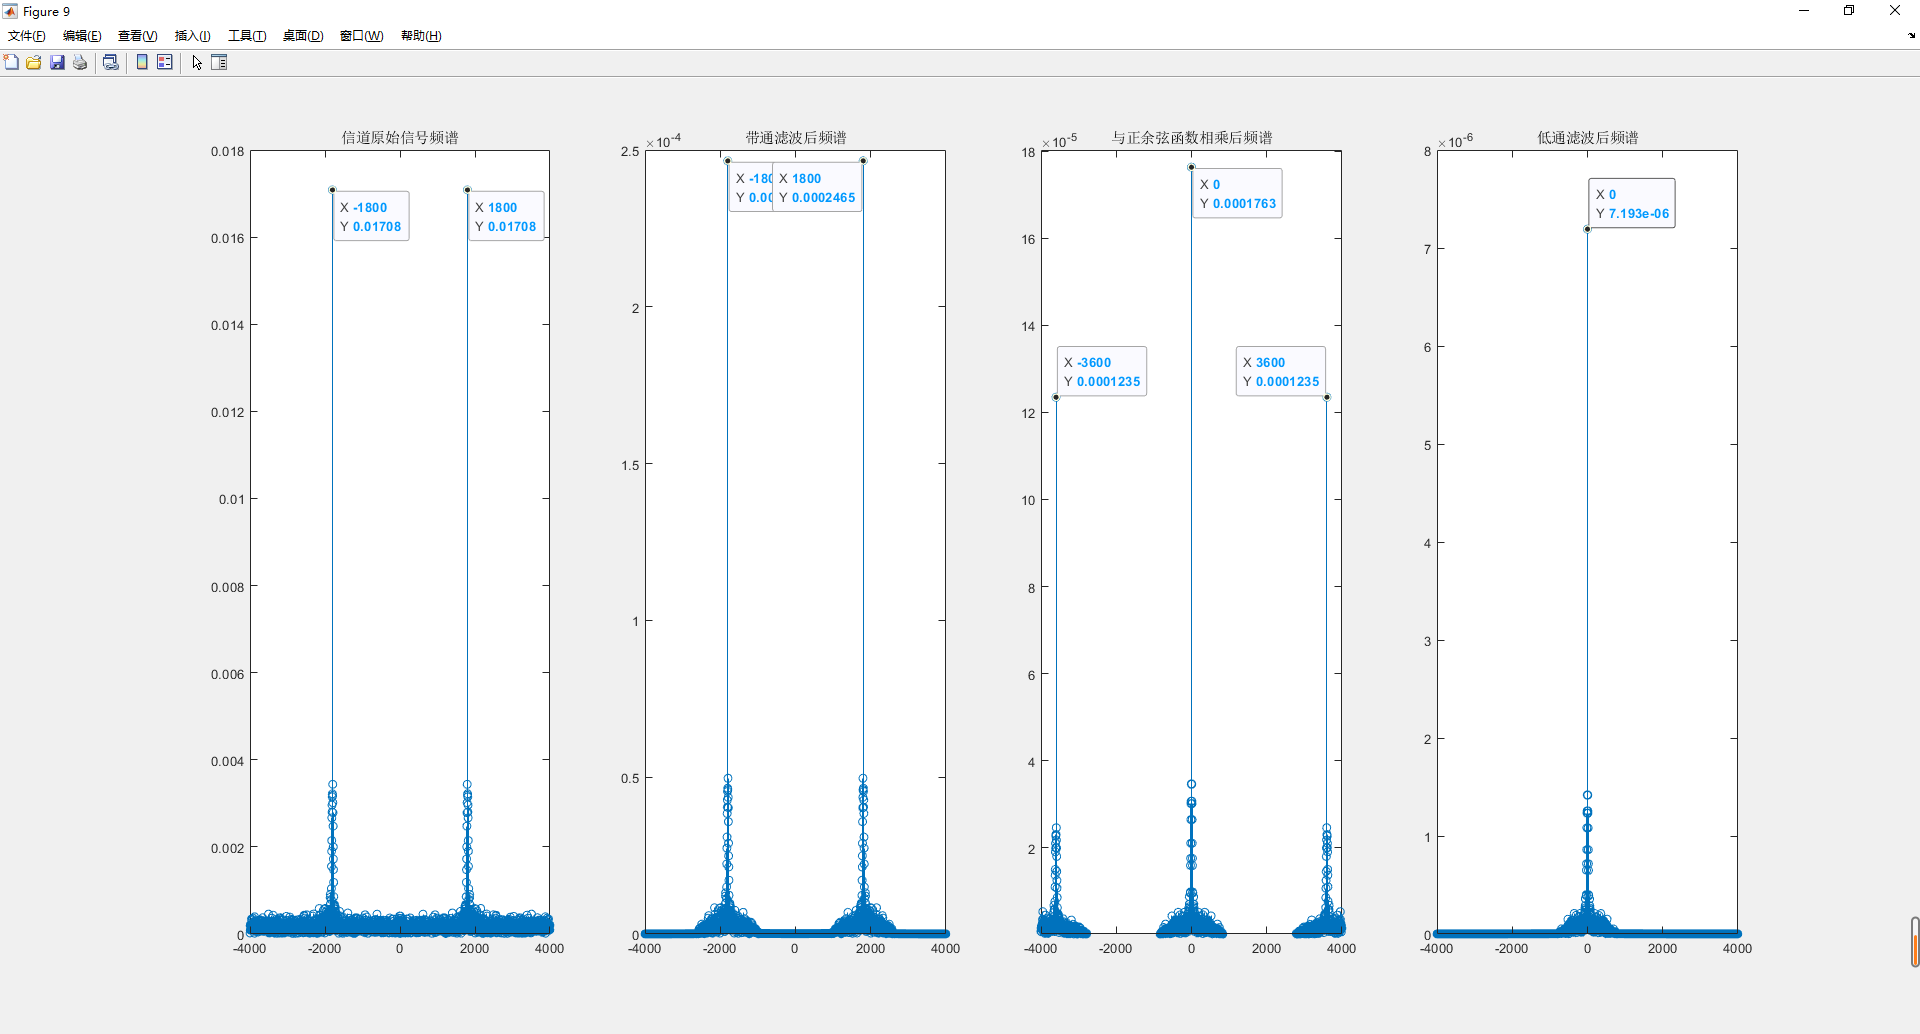Screen dimensions: 1920x1034
Task: Open the 查看(V) menu
Action: click(x=138, y=36)
